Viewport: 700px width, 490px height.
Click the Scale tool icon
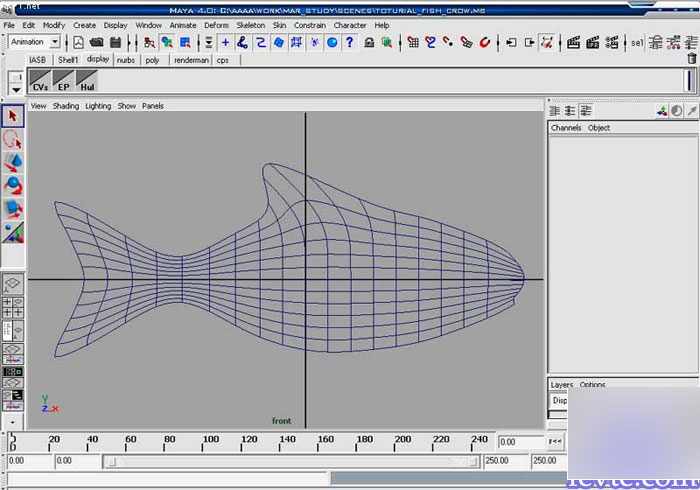[x=13, y=208]
